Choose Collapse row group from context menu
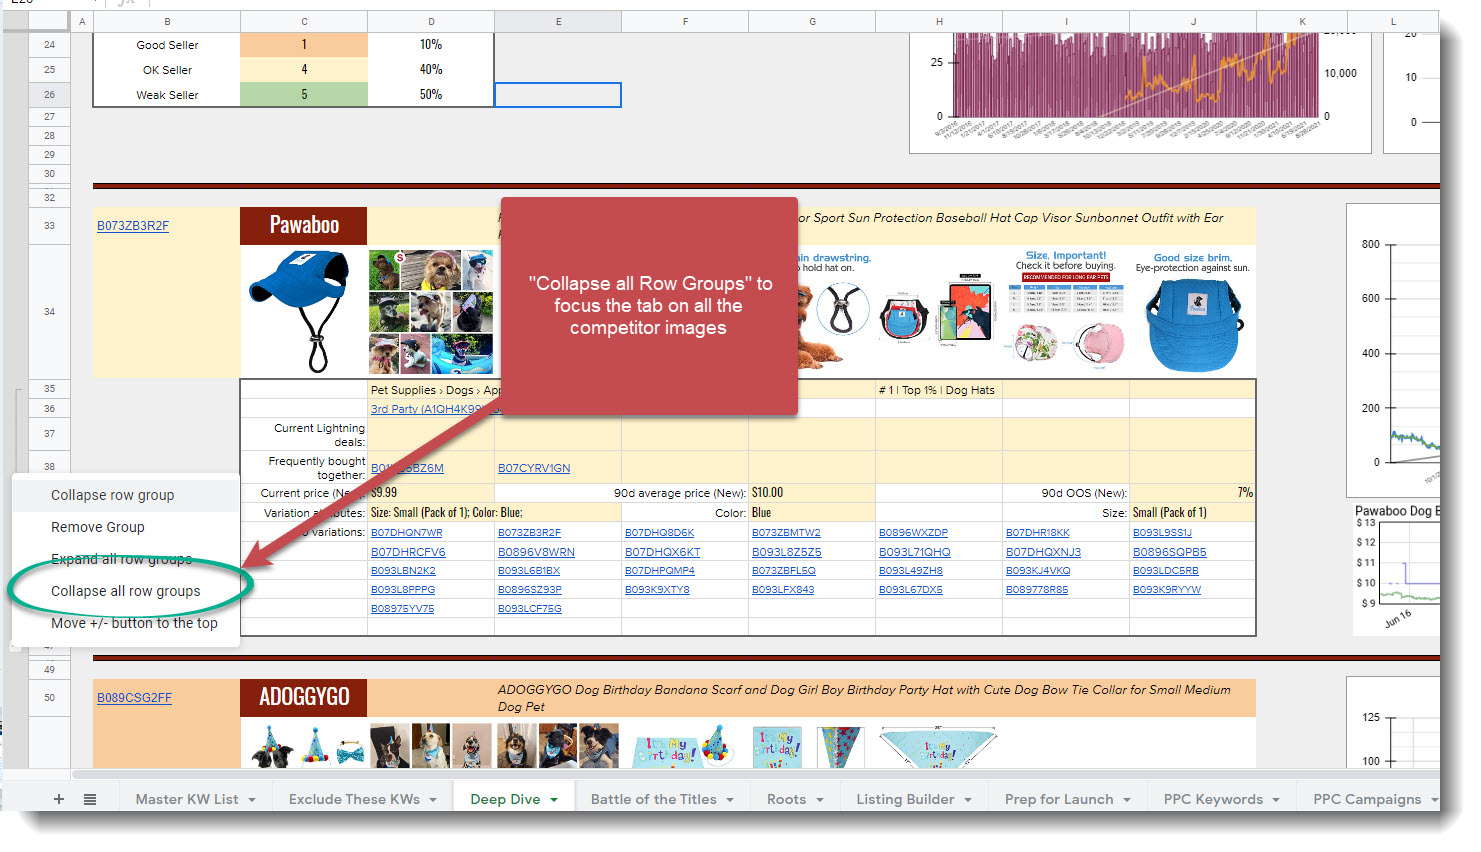1481x852 pixels. click(x=126, y=495)
